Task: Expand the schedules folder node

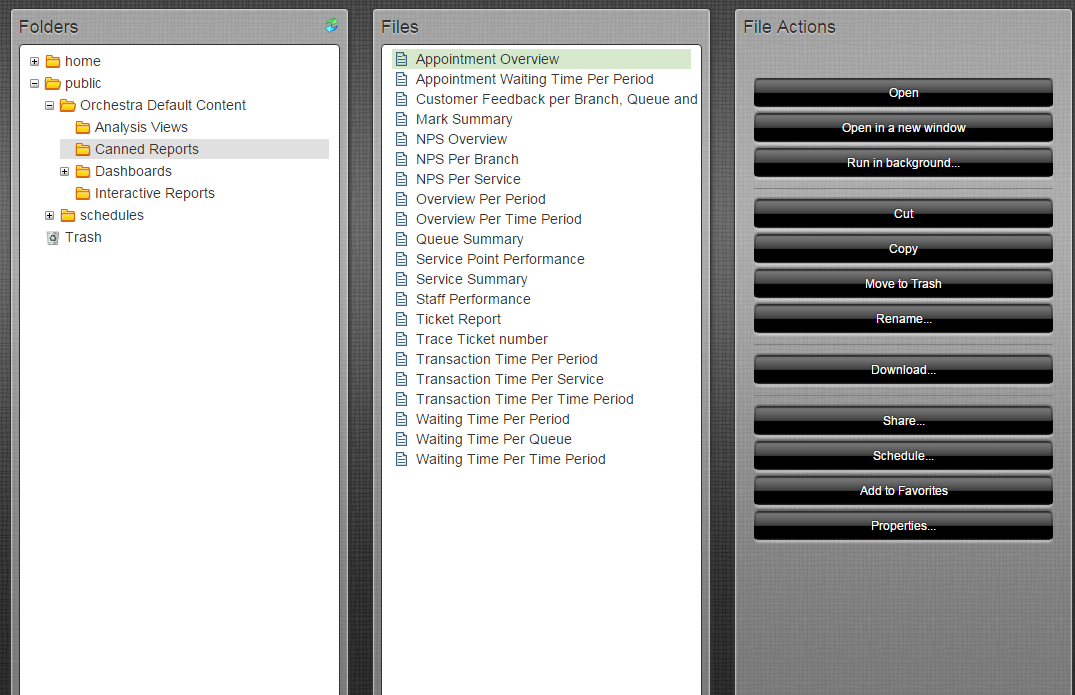Action: (x=50, y=216)
